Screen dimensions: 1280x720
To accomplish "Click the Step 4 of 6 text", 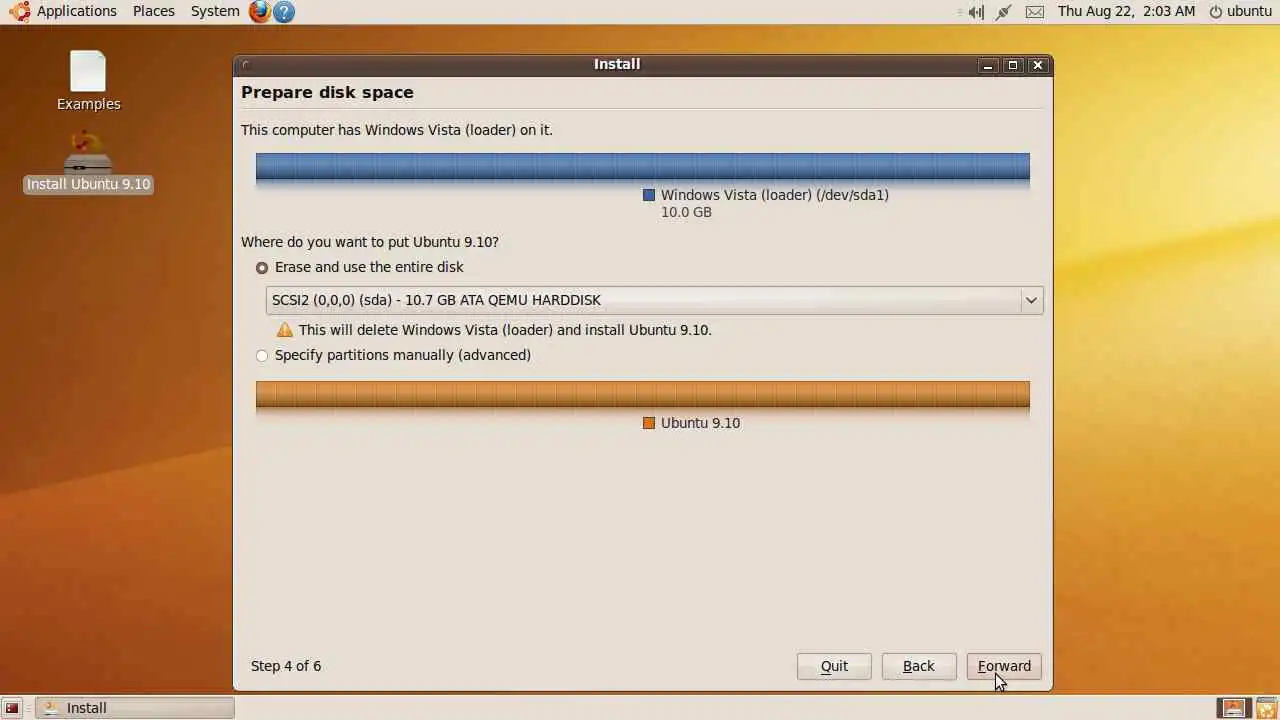I will (x=286, y=666).
